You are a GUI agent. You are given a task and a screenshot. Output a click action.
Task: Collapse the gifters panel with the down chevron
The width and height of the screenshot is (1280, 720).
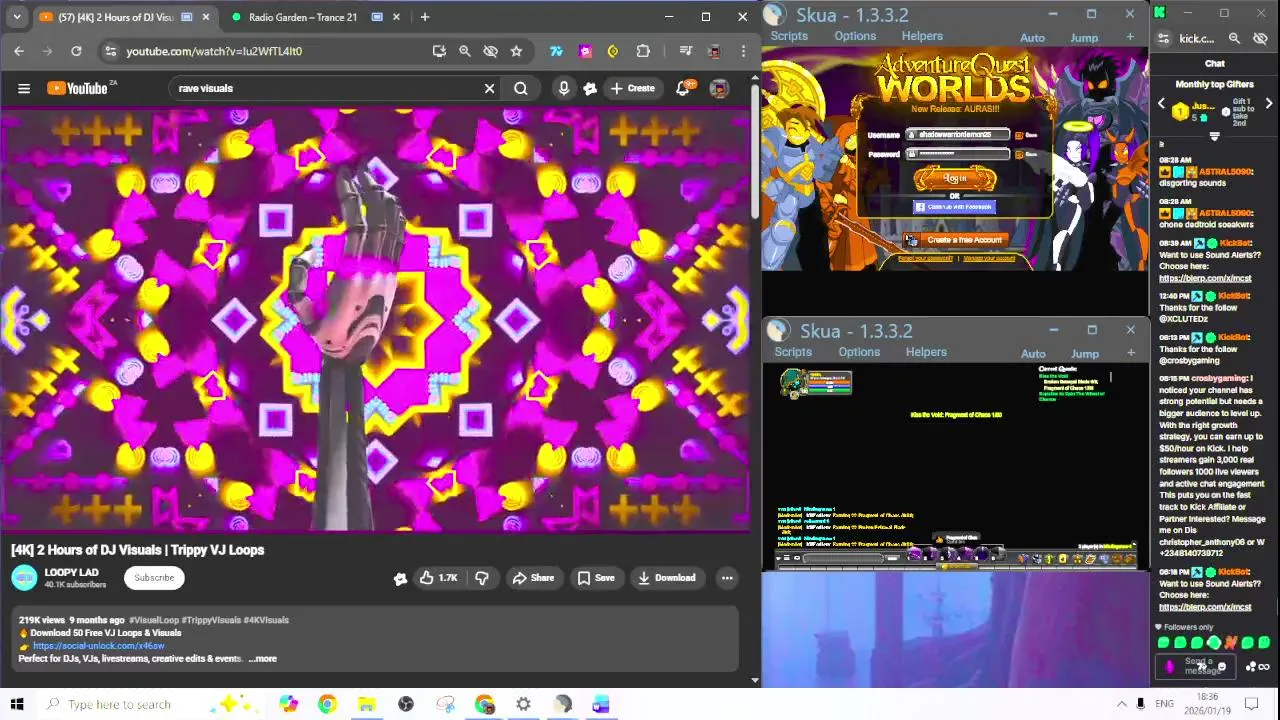[1214, 137]
